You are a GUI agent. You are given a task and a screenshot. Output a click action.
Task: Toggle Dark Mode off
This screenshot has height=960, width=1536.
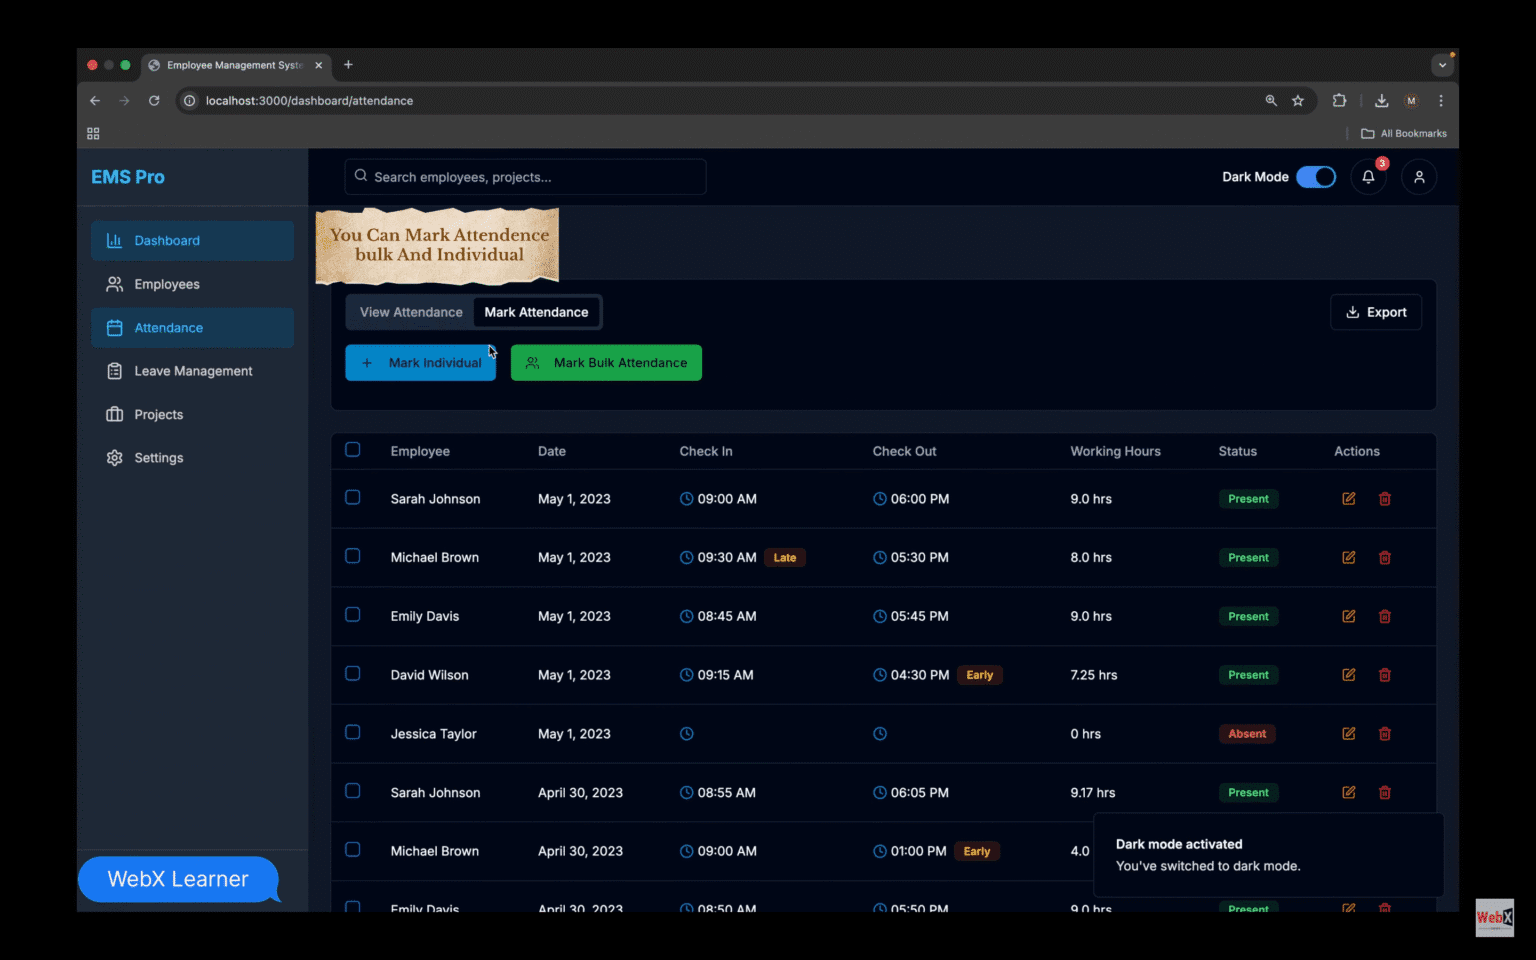[x=1317, y=176]
